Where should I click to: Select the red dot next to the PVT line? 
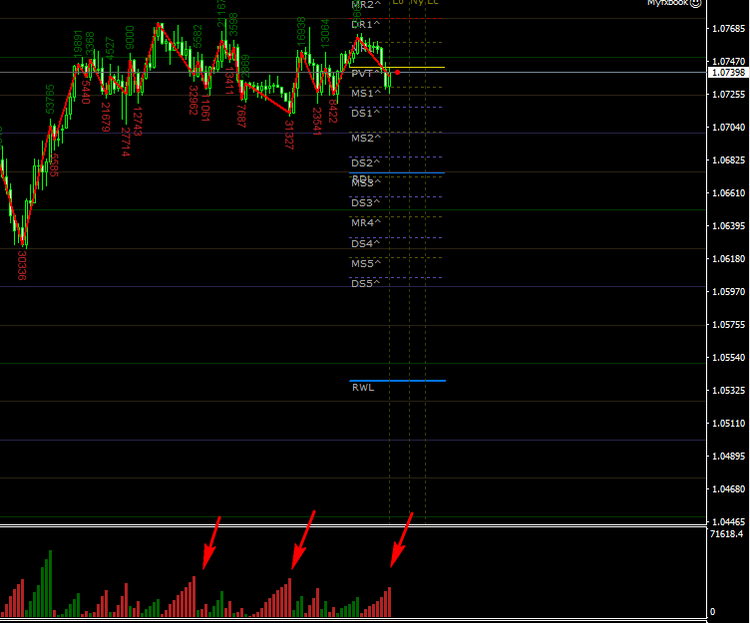[398, 72]
